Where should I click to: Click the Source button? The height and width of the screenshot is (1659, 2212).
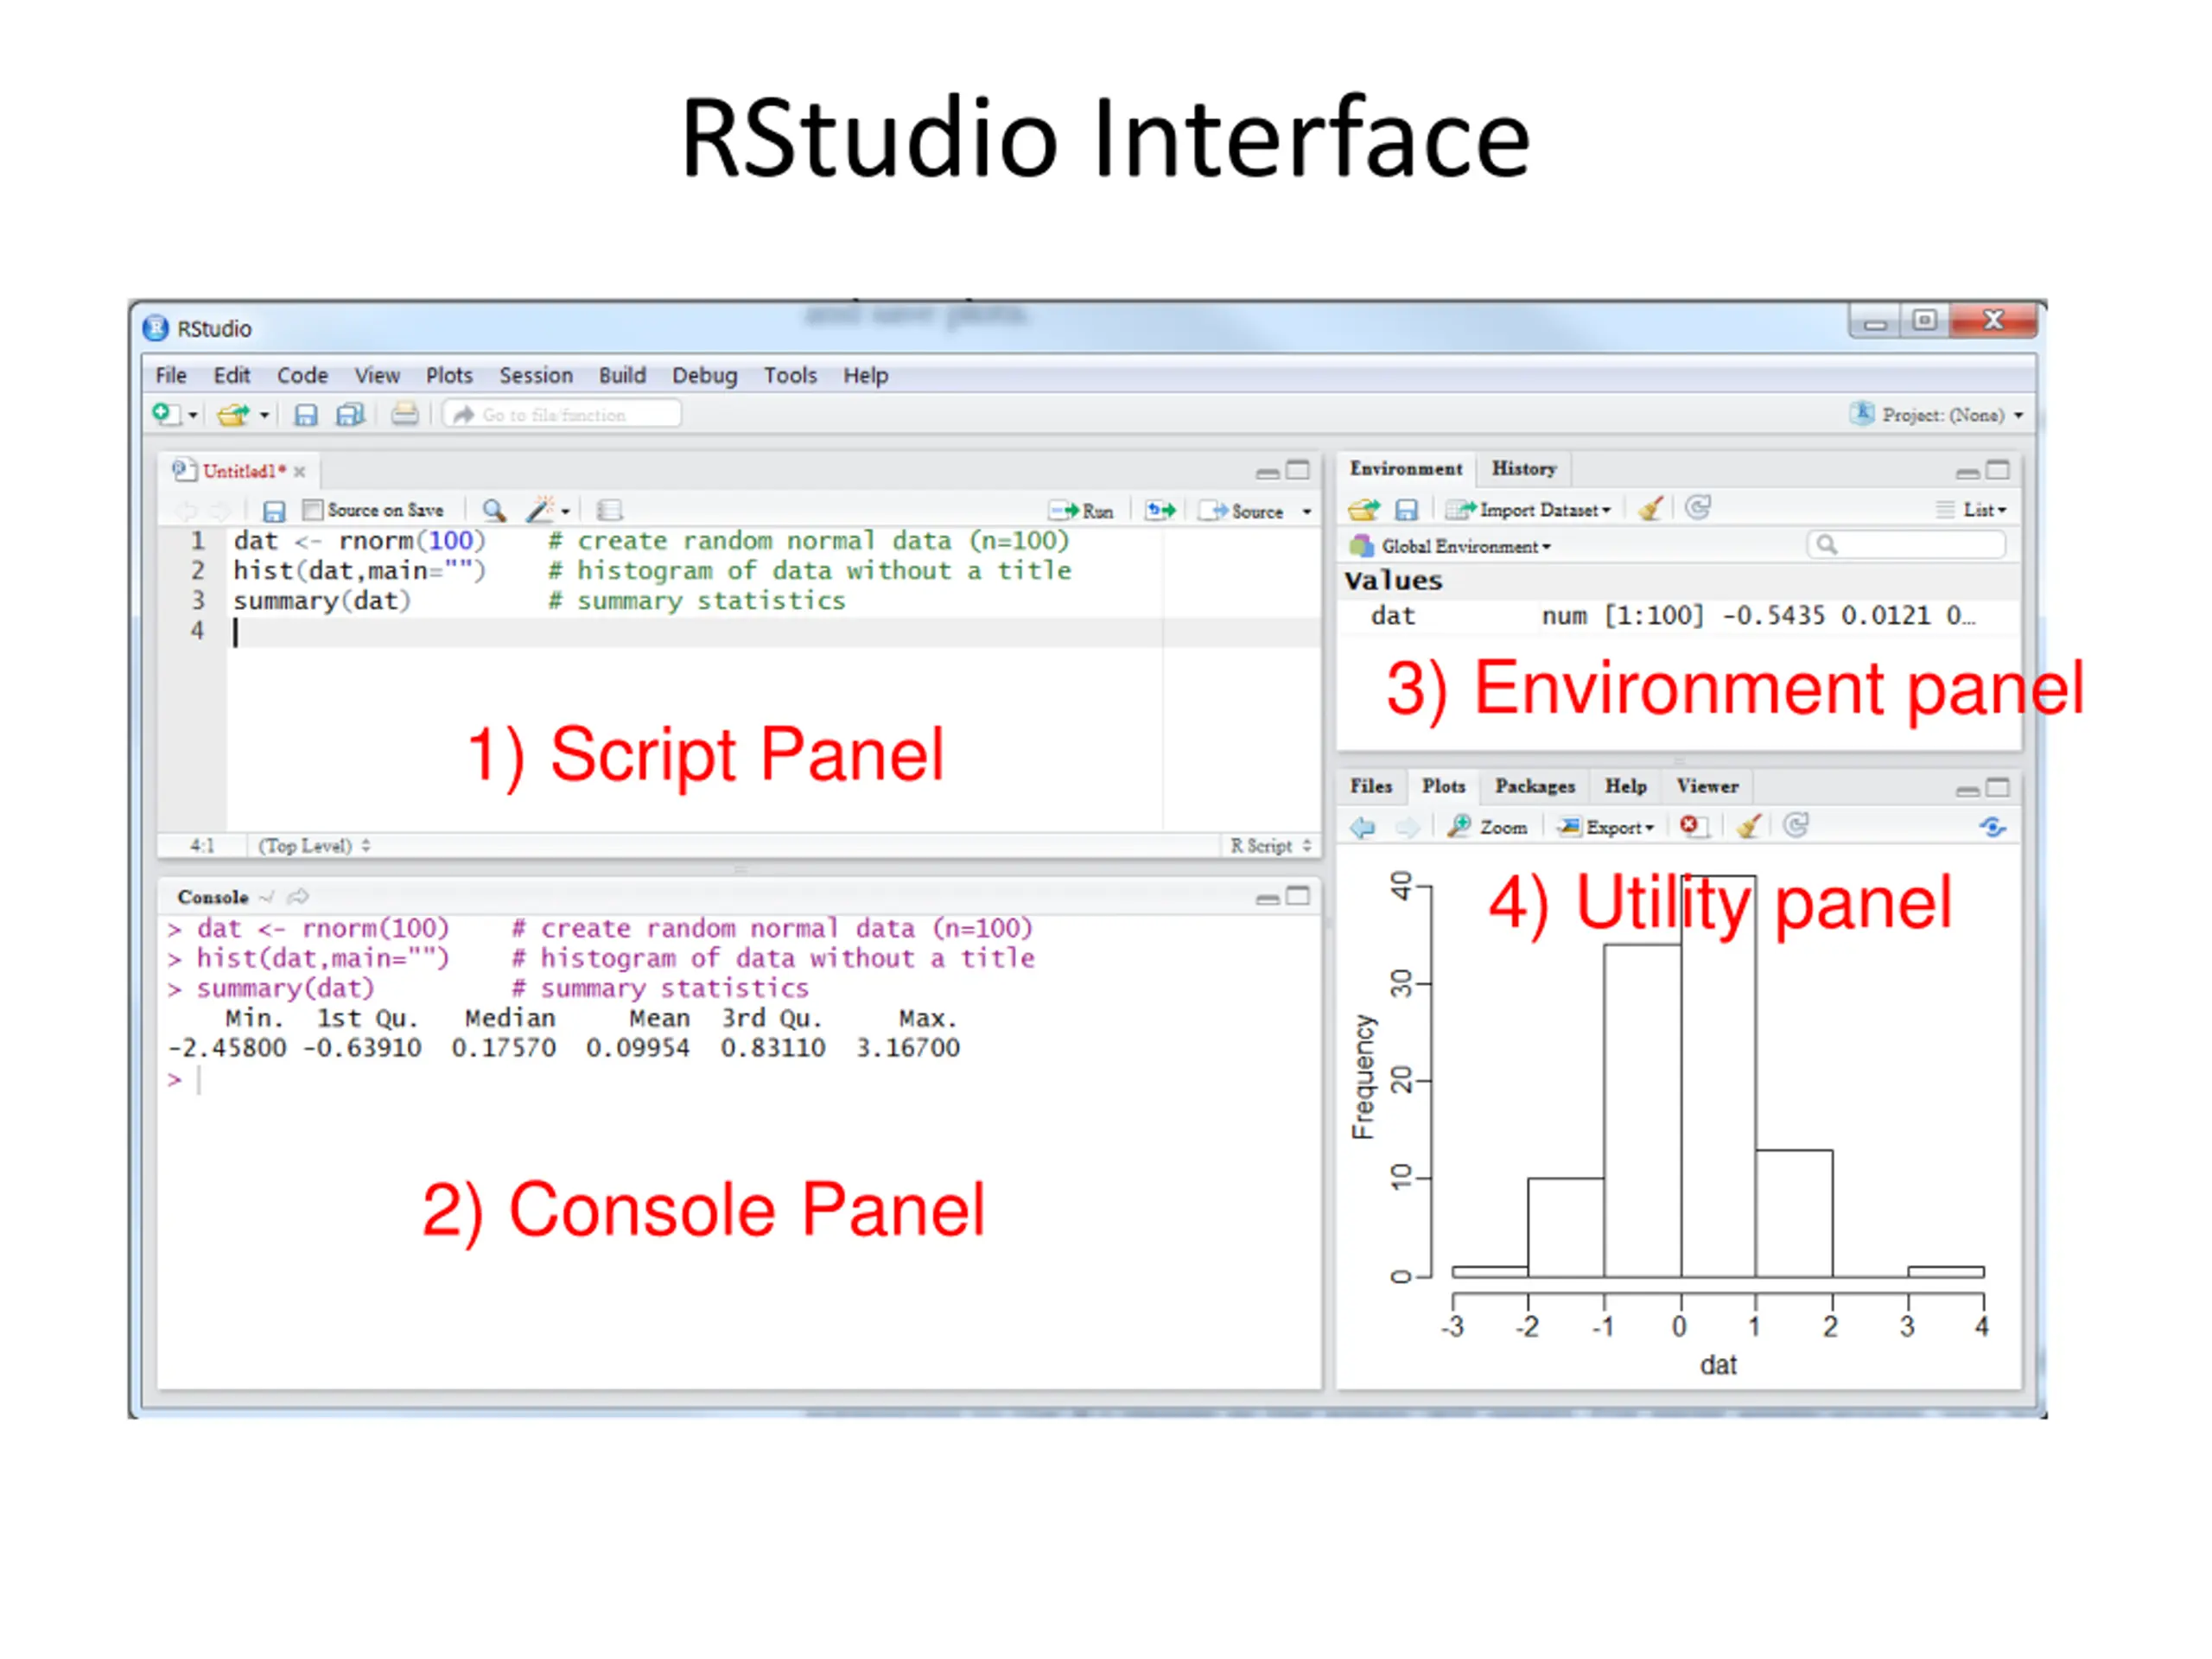[1241, 511]
